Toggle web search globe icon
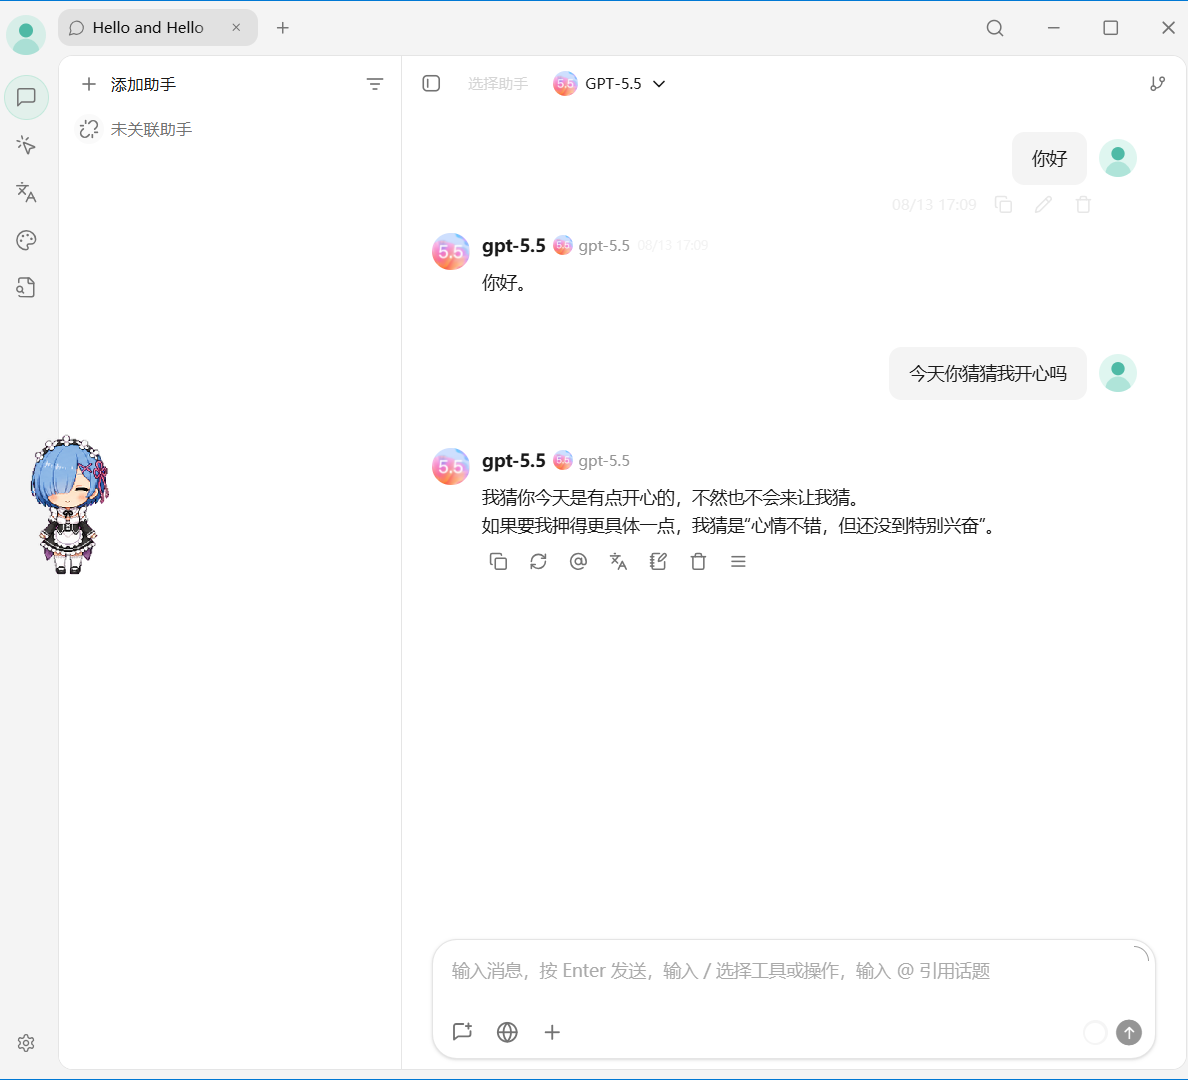Image resolution: width=1188 pixels, height=1080 pixels. click(507, 1032)
